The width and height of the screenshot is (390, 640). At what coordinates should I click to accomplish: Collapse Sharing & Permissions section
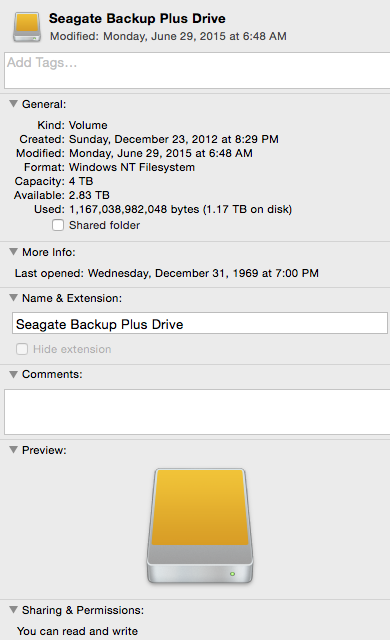[x=13, y=610]
